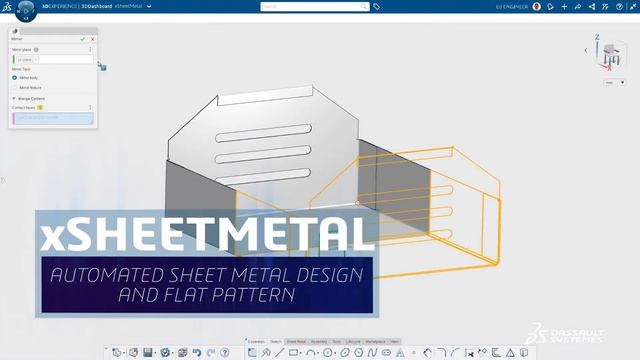640x360 pixels.
Task: Open the view dropdown under orientation cube
Action: point(614,82)
